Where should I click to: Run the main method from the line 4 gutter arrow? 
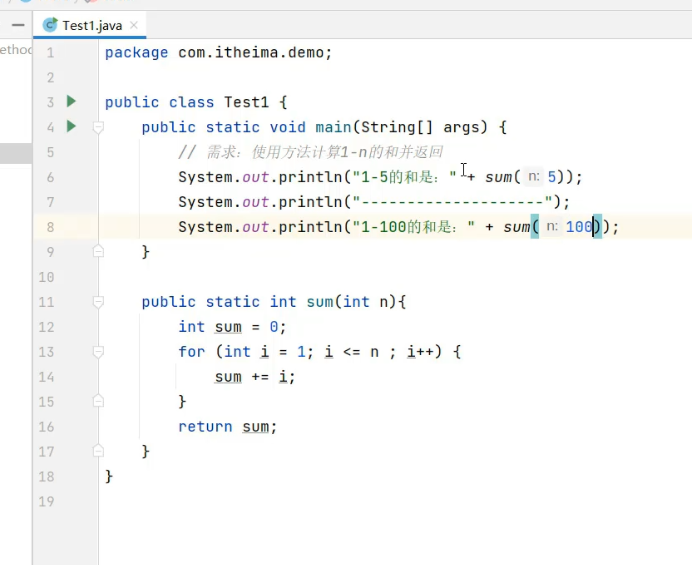[x=71, y=127]
